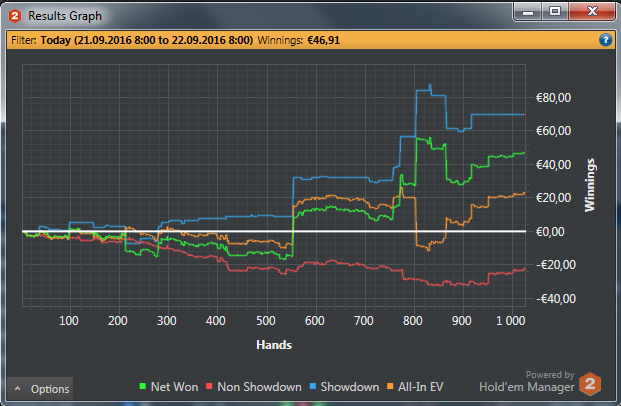Close the Results Graph window
This screenshot has height=406, width=621.
(x=592, y=11)
